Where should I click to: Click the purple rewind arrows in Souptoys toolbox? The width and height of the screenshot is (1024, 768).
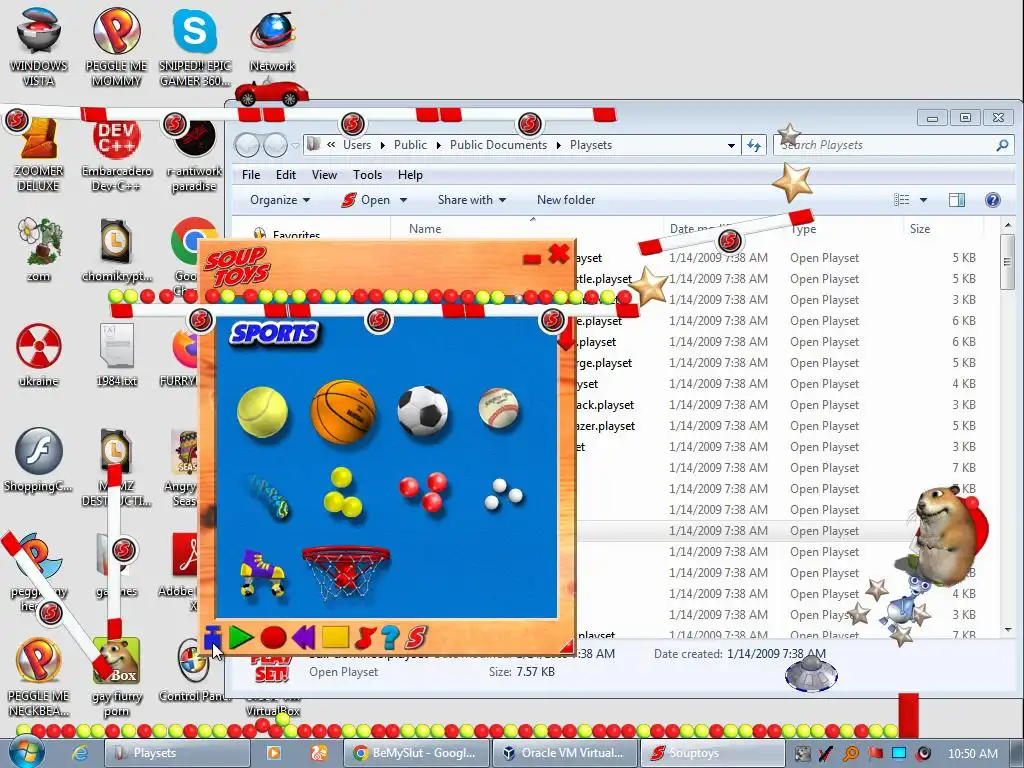(x=304, y=637)
